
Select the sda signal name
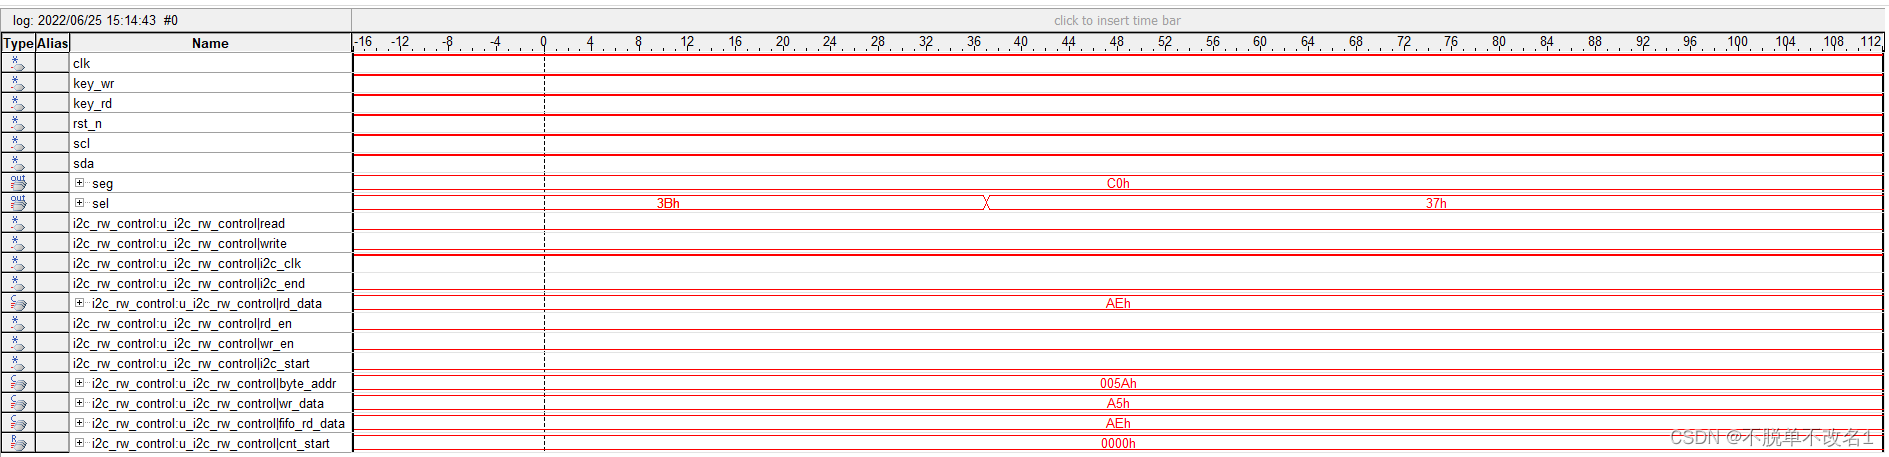pos(83,163)
